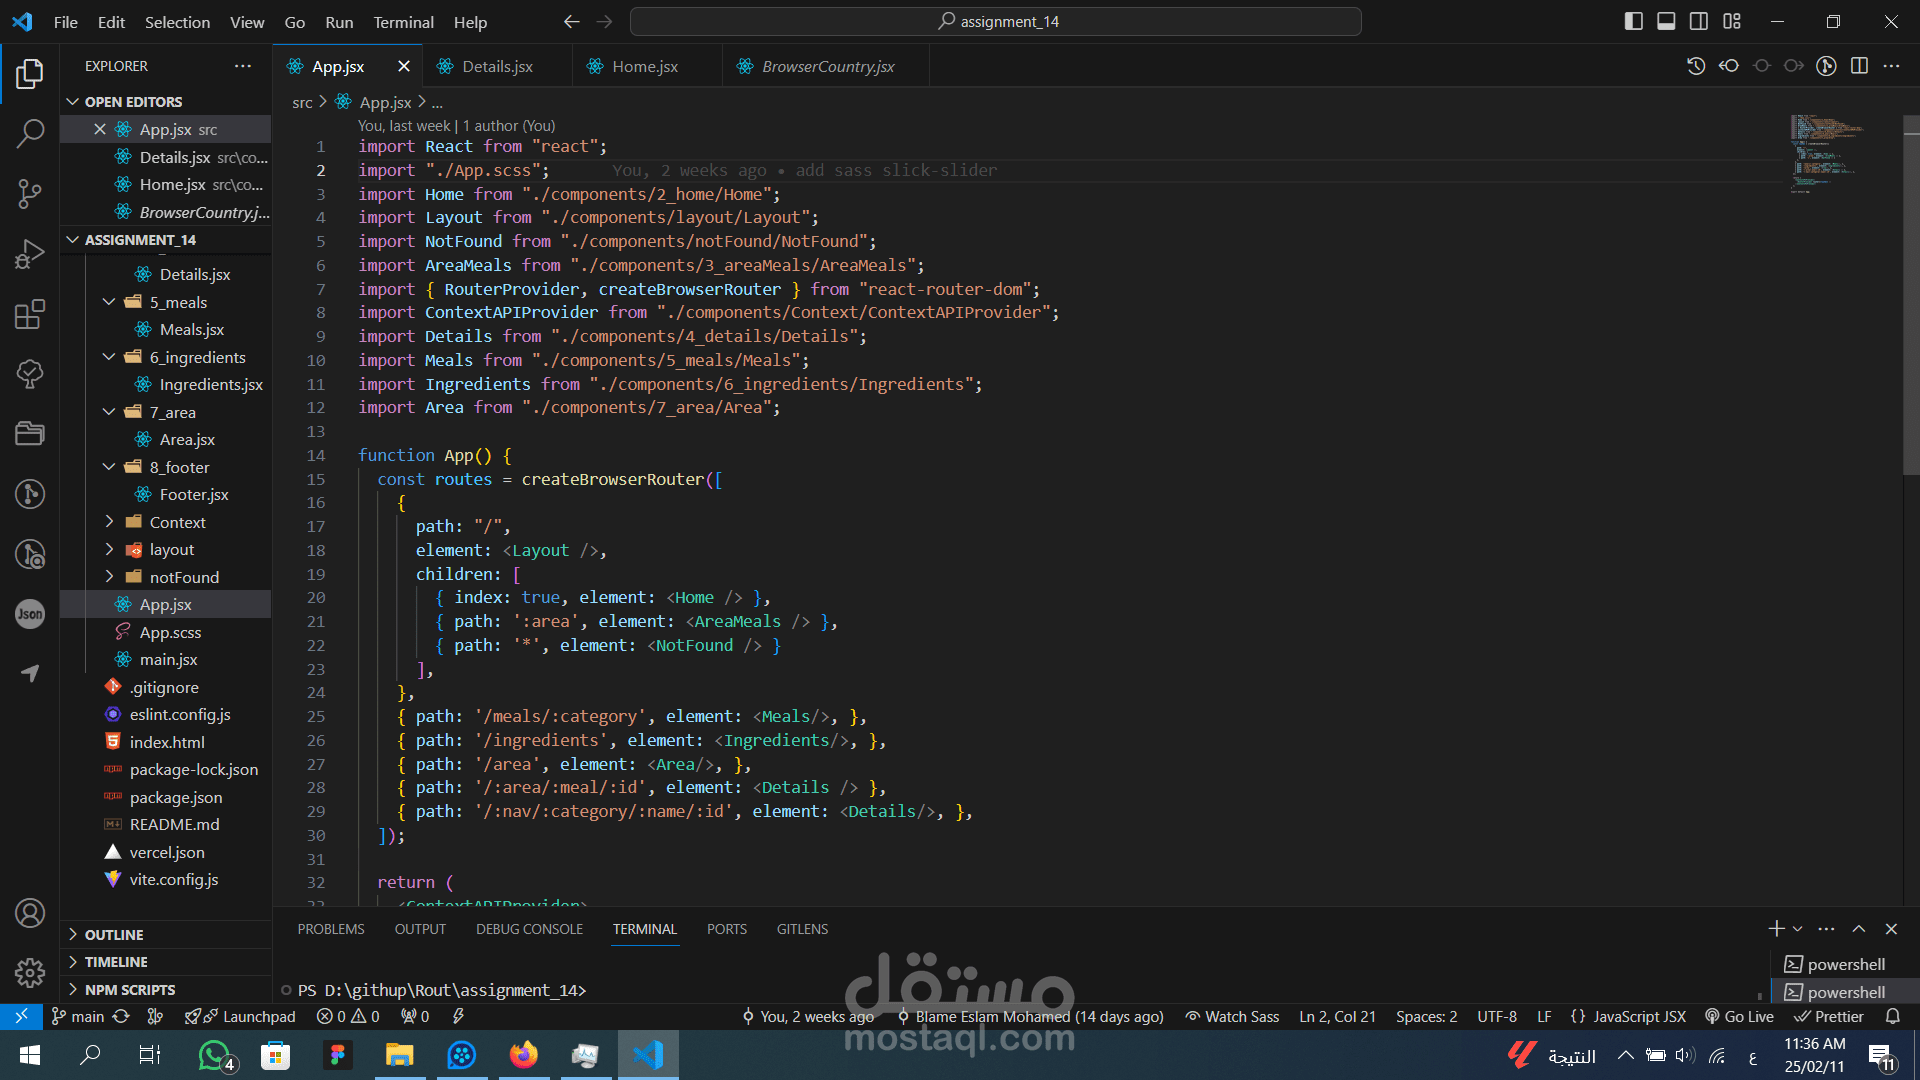Click the Split Editor Right icon
The image size is (1920, 1080).
coord(1859,66)
